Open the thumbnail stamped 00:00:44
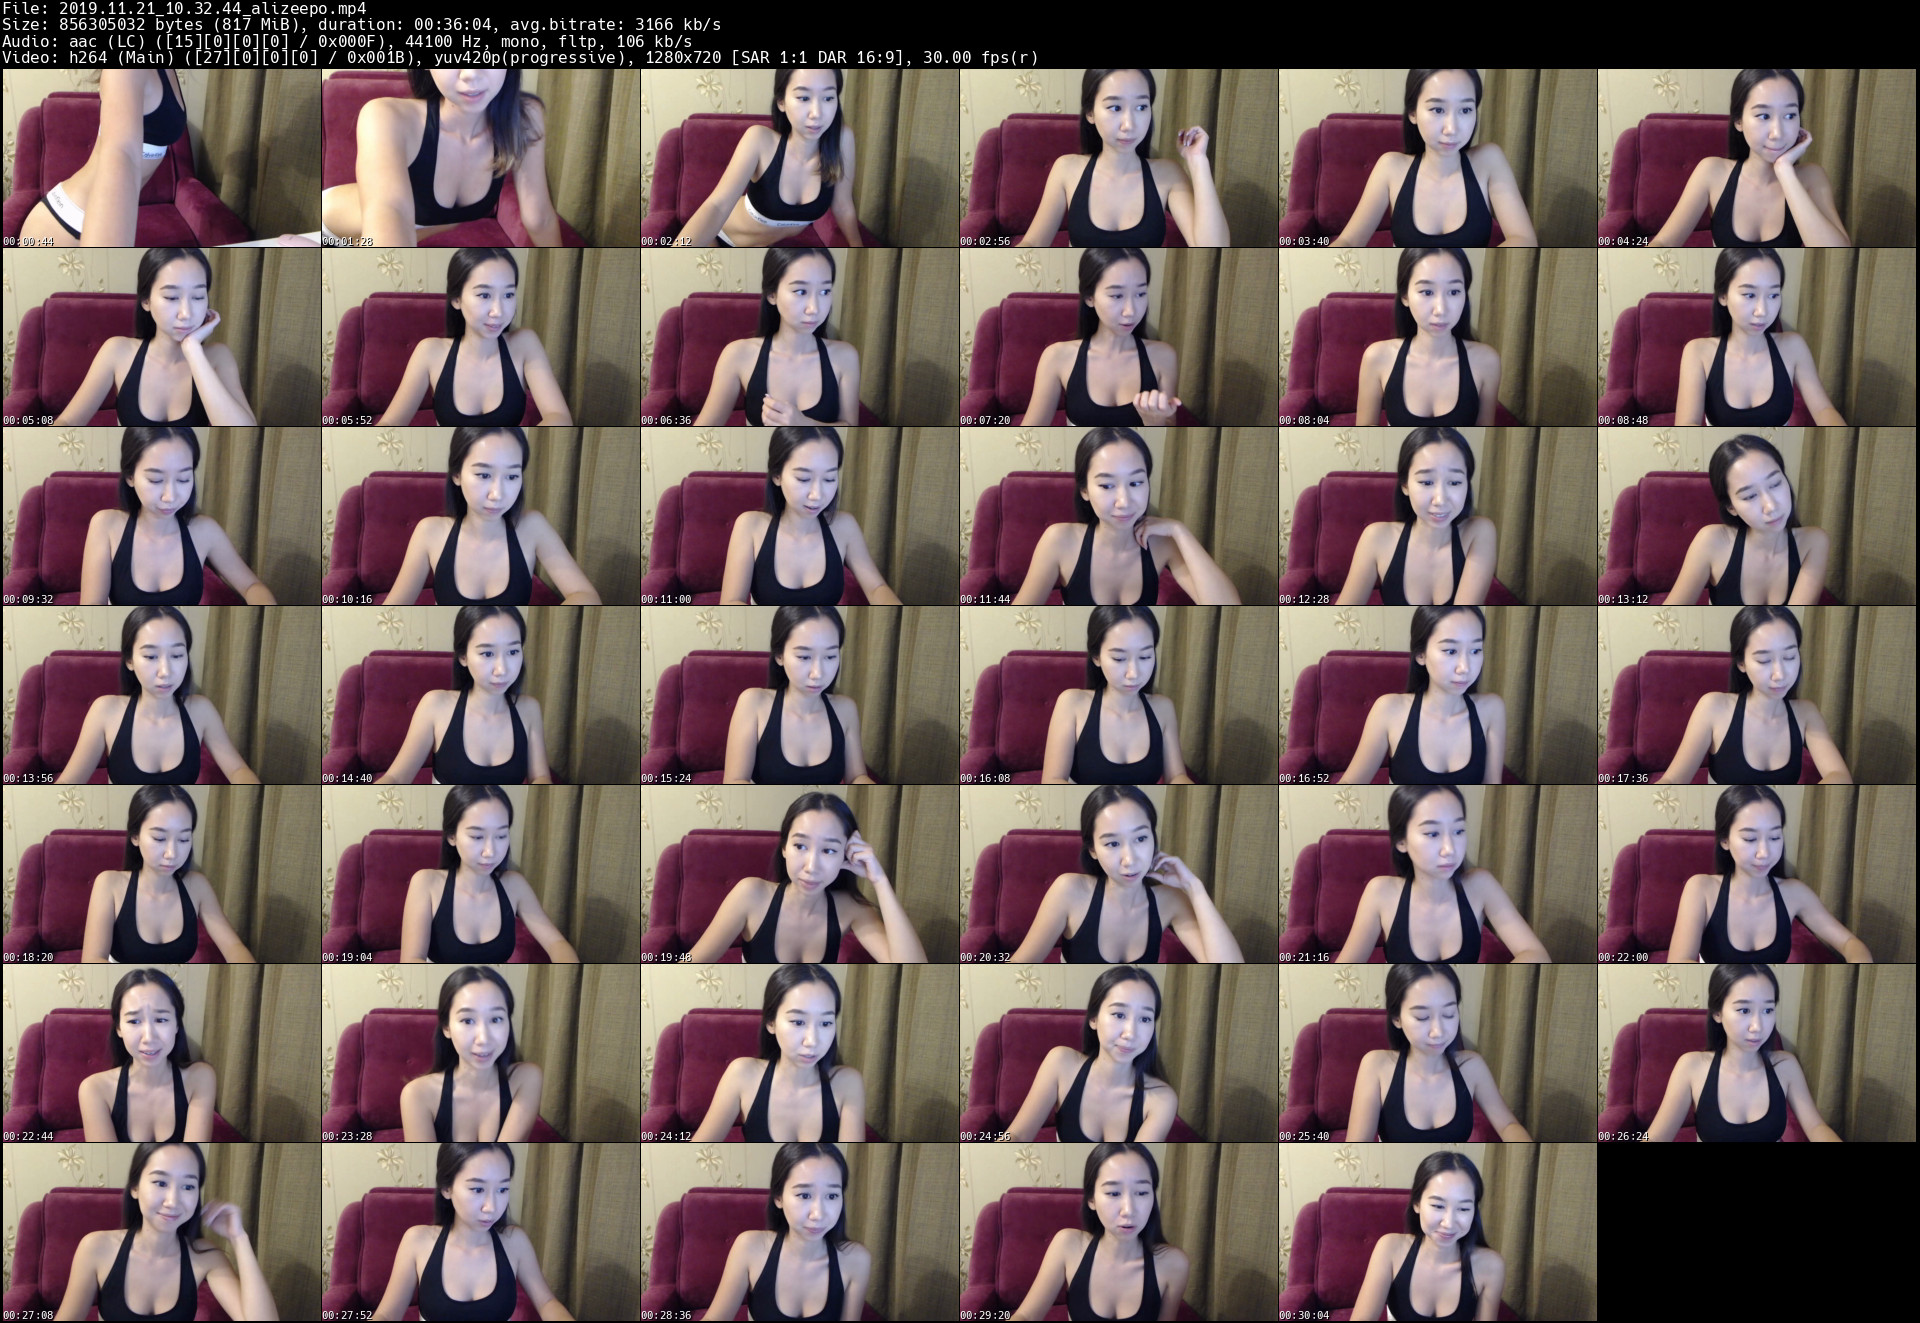 [x=161, y=158]
